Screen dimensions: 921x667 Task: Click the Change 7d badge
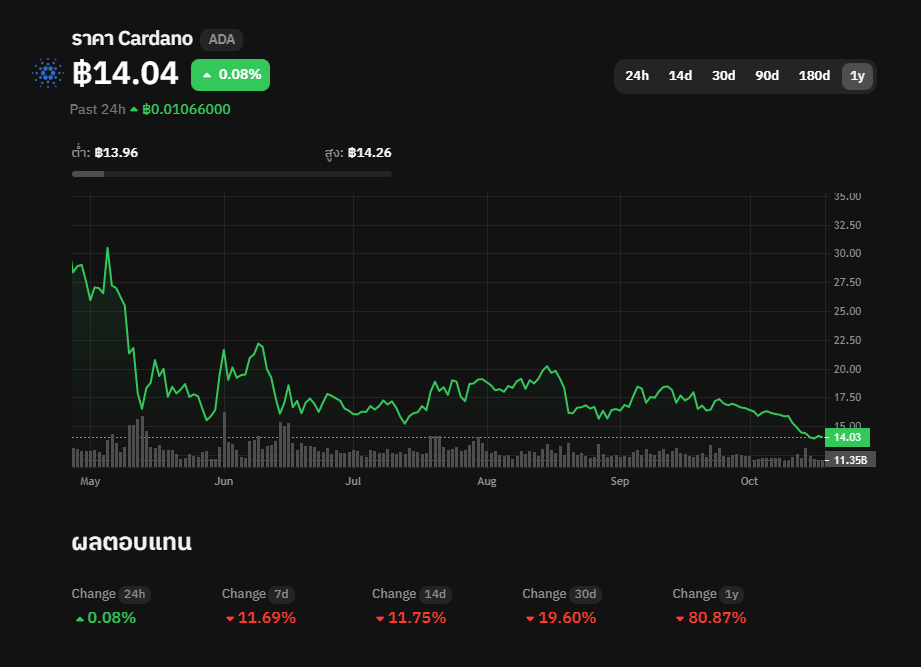click(x=281, y=594)
